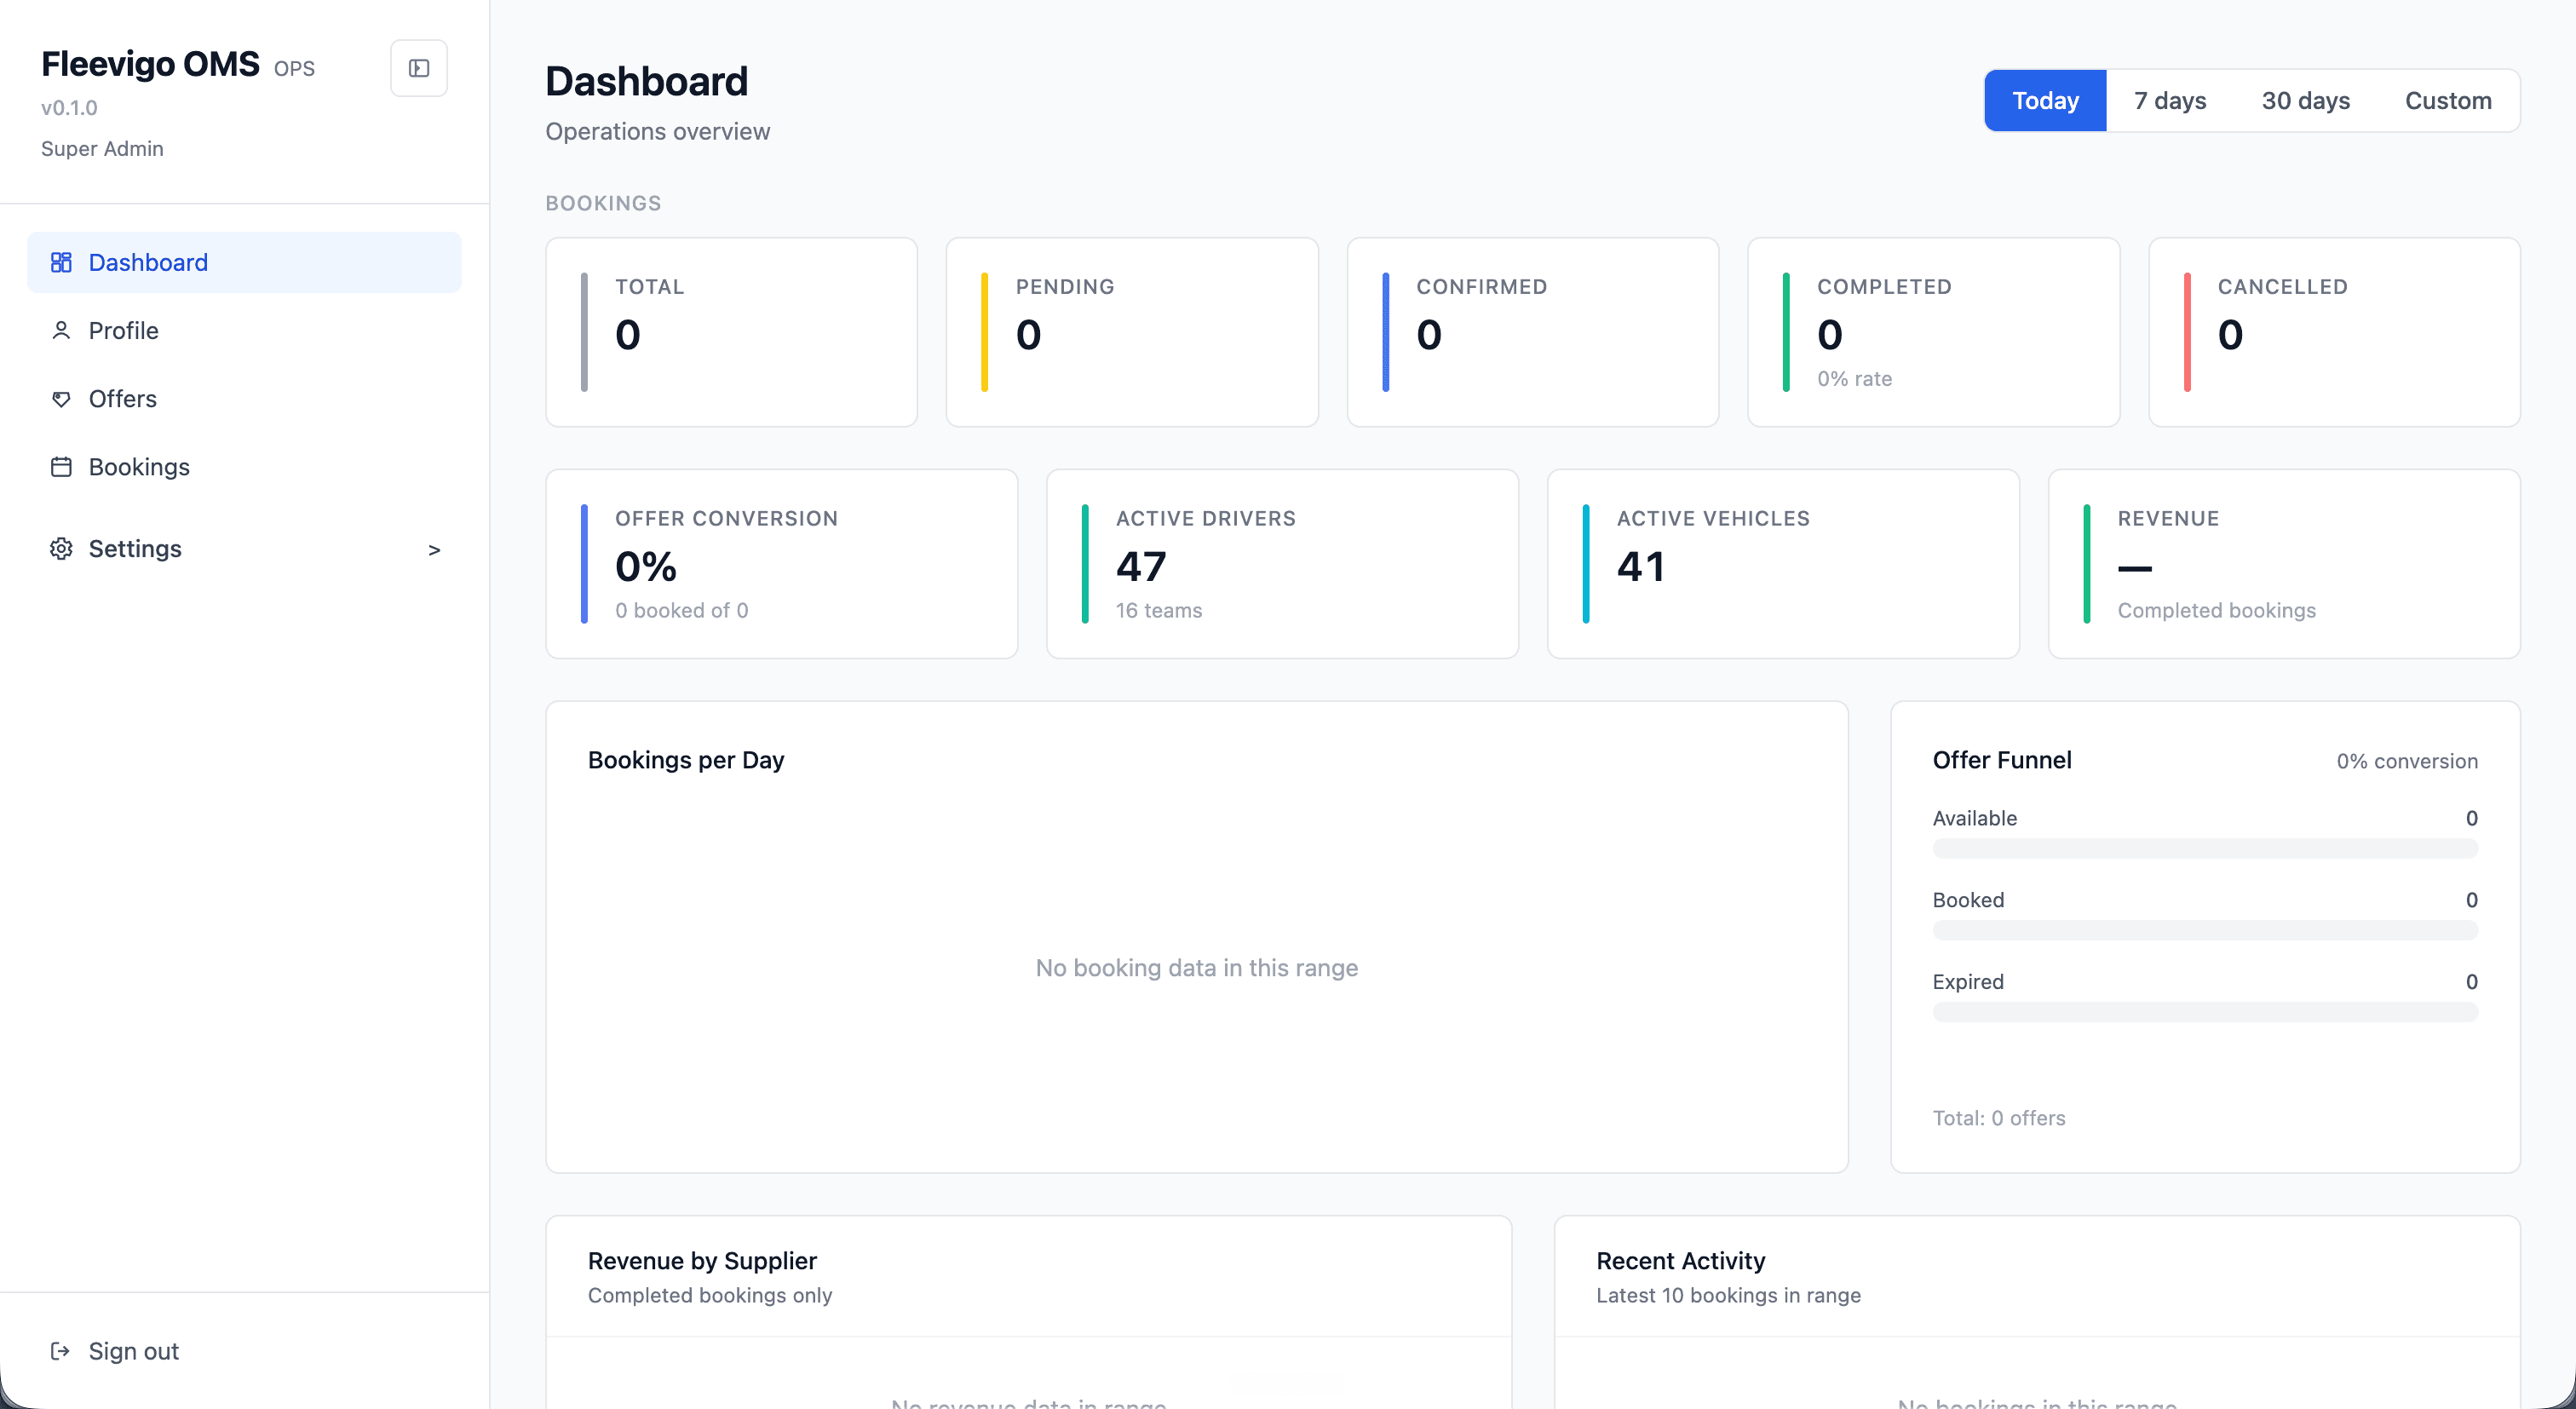Click the 'Fleevigo OMS' title

click(150, 64)
